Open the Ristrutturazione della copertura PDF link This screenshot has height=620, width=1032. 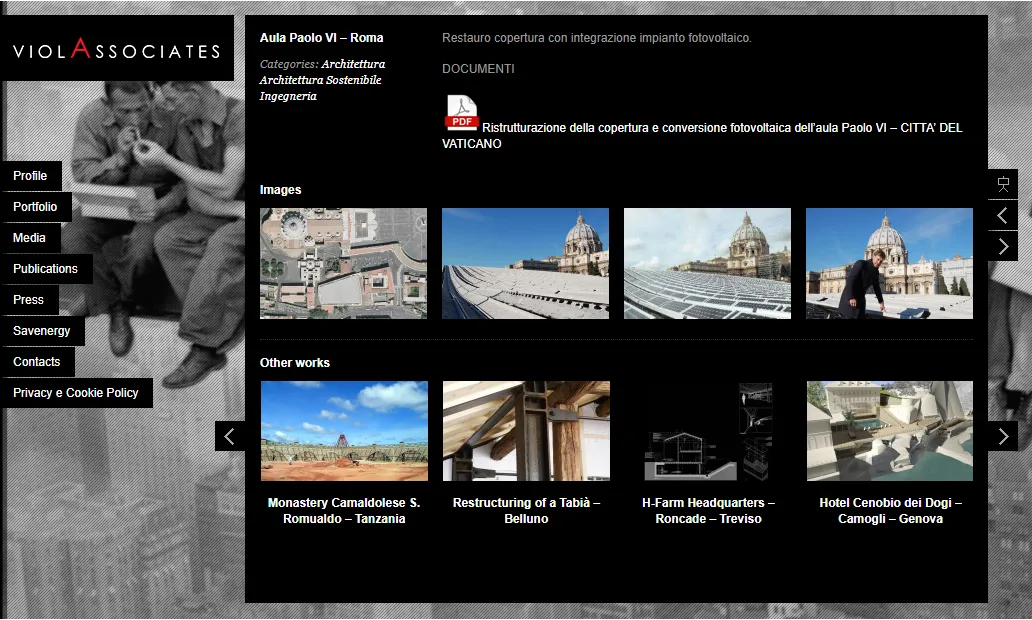(721, 128)
